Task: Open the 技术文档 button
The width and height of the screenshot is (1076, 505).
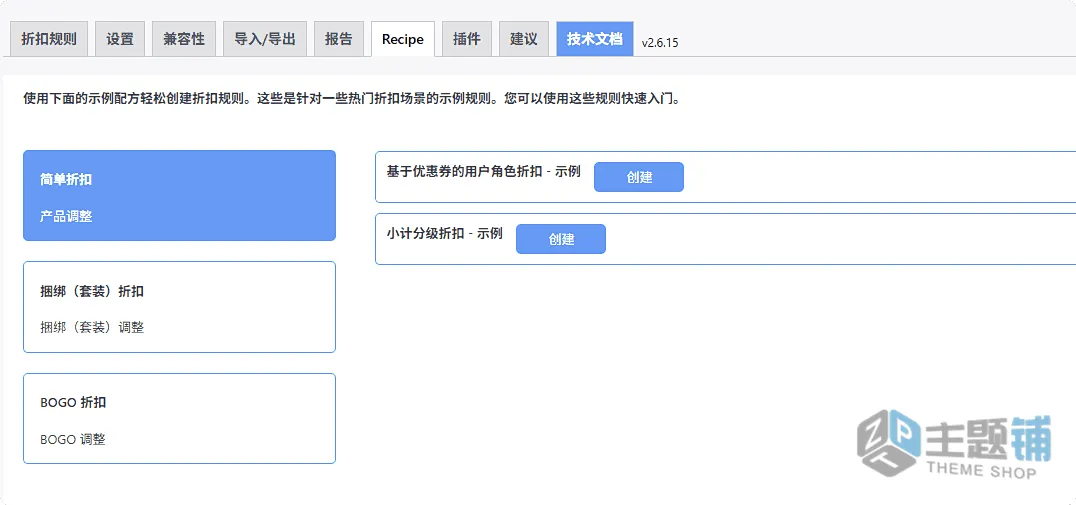Action: 594,38
